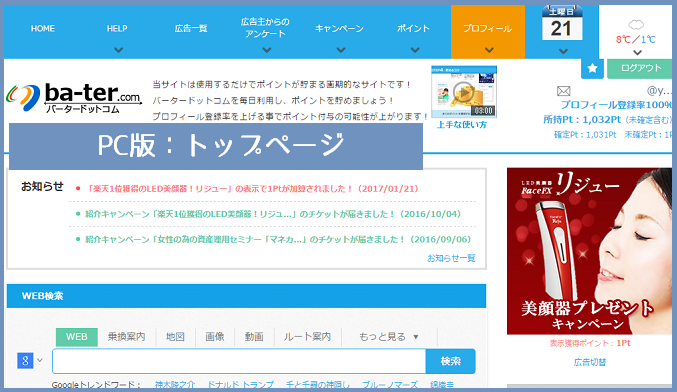Click the ログアウト button

(641, 68)
